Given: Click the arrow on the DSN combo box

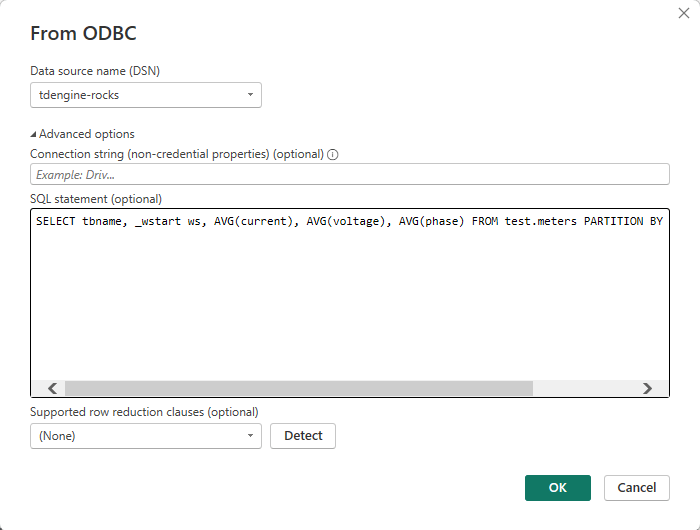Looking at the screenshot, I should coord(249,95).
